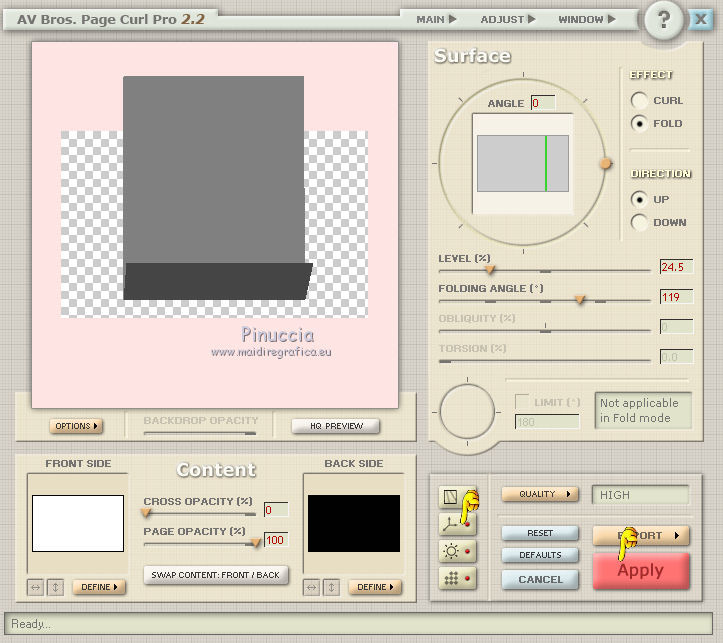This screenshot has height=643, width=723.
Task: Click the DEFAULTS button
Action: click(x=540, y=555)
